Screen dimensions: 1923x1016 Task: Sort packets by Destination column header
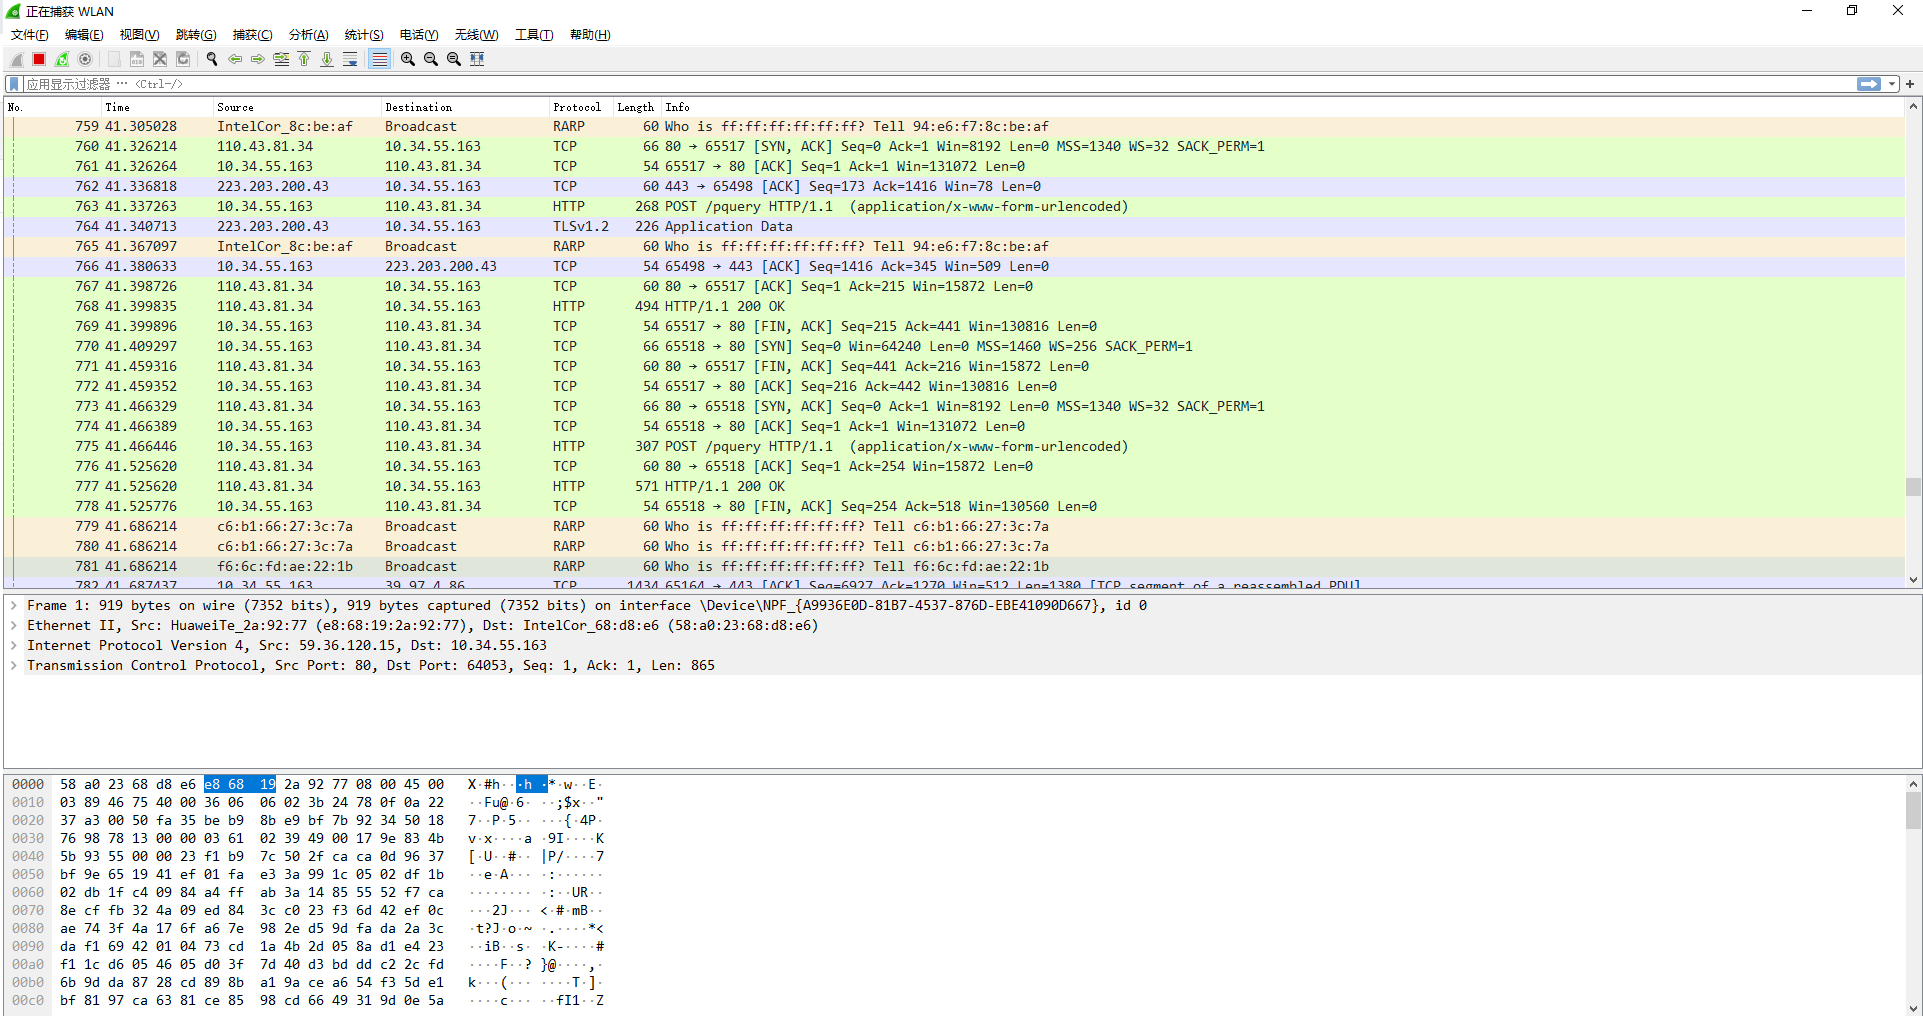pyautogui.click(x=465, y=107)
